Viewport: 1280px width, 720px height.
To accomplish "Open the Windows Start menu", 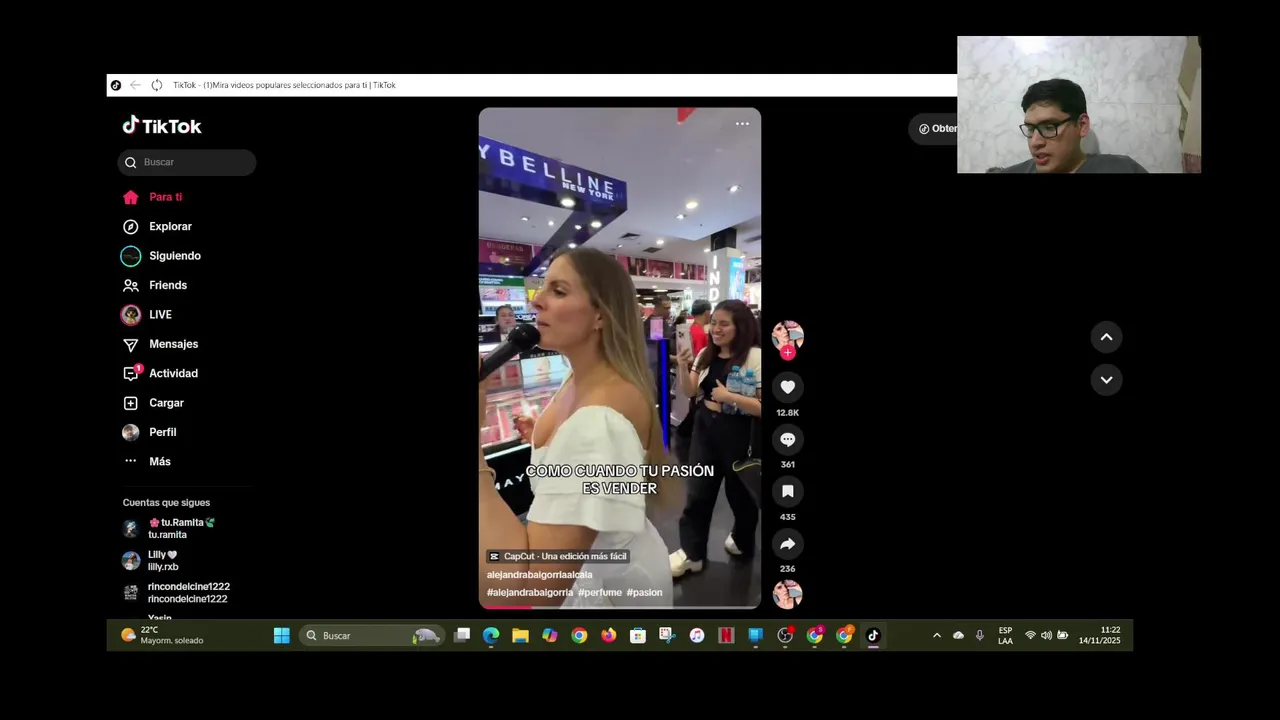I will (282, 635).
